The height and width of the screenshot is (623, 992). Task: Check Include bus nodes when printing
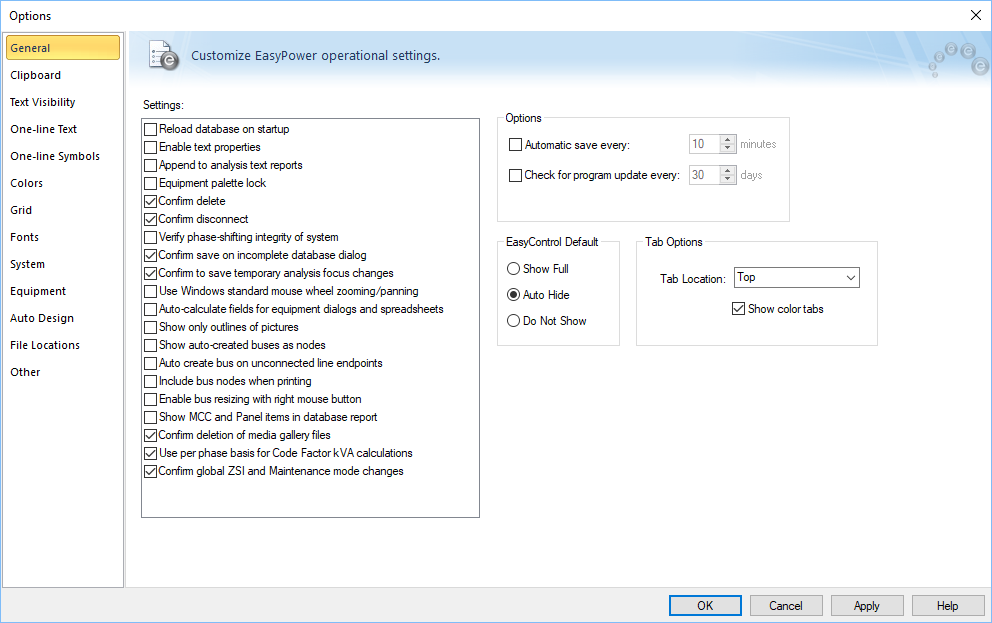(151, 381)
